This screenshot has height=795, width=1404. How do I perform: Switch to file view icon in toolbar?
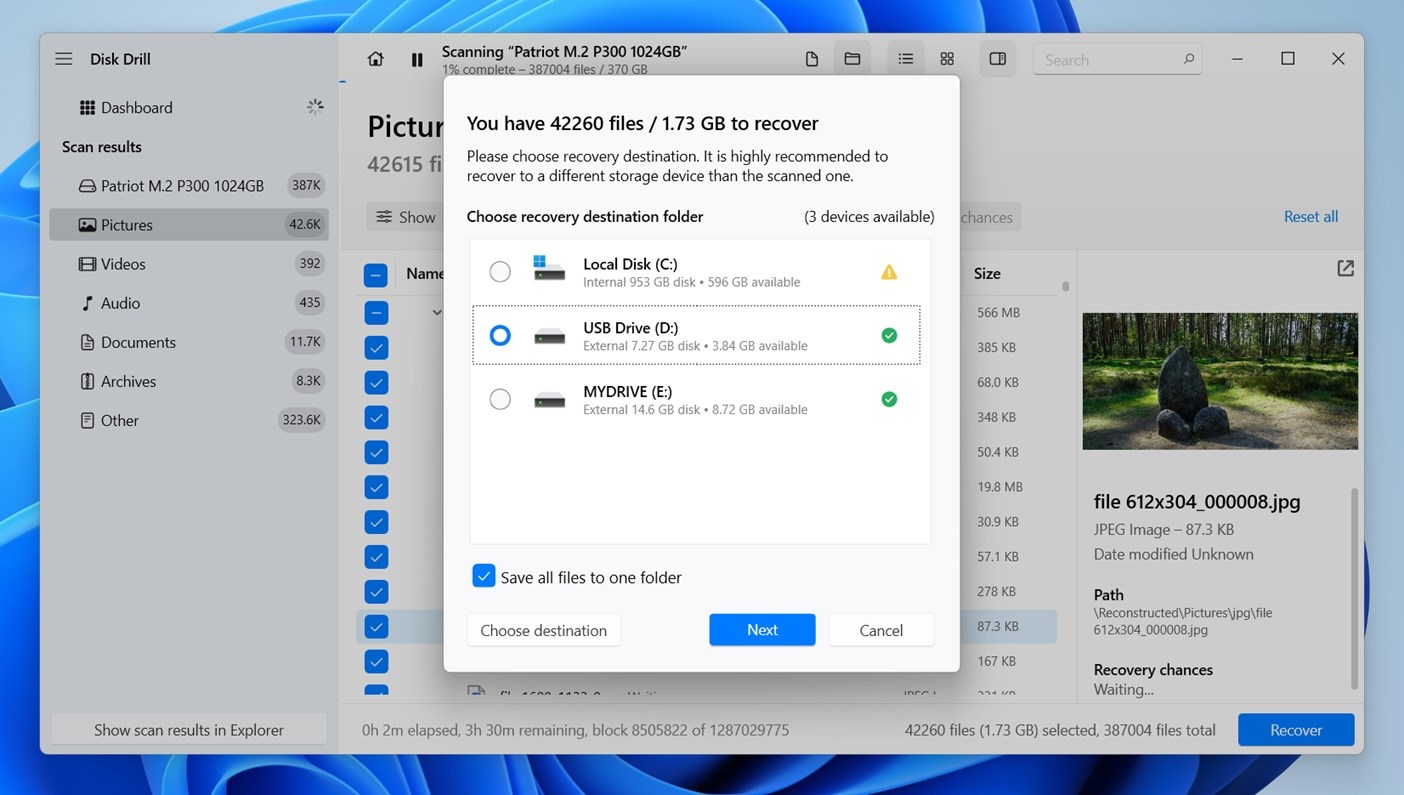[x=812, y=59]
